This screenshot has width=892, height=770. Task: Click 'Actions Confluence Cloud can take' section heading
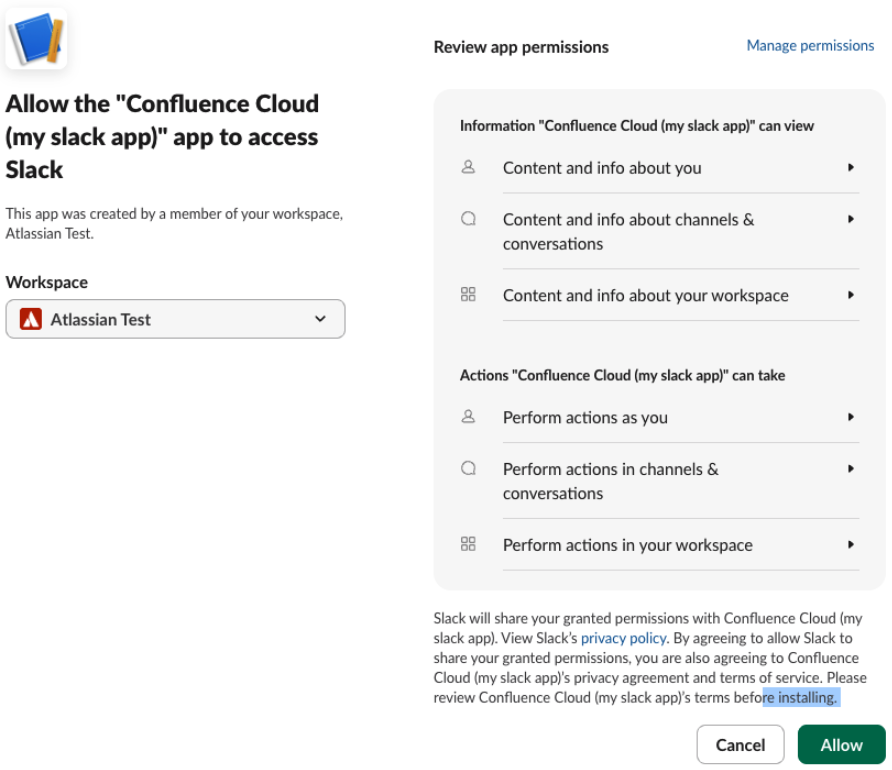click(622, 375)
